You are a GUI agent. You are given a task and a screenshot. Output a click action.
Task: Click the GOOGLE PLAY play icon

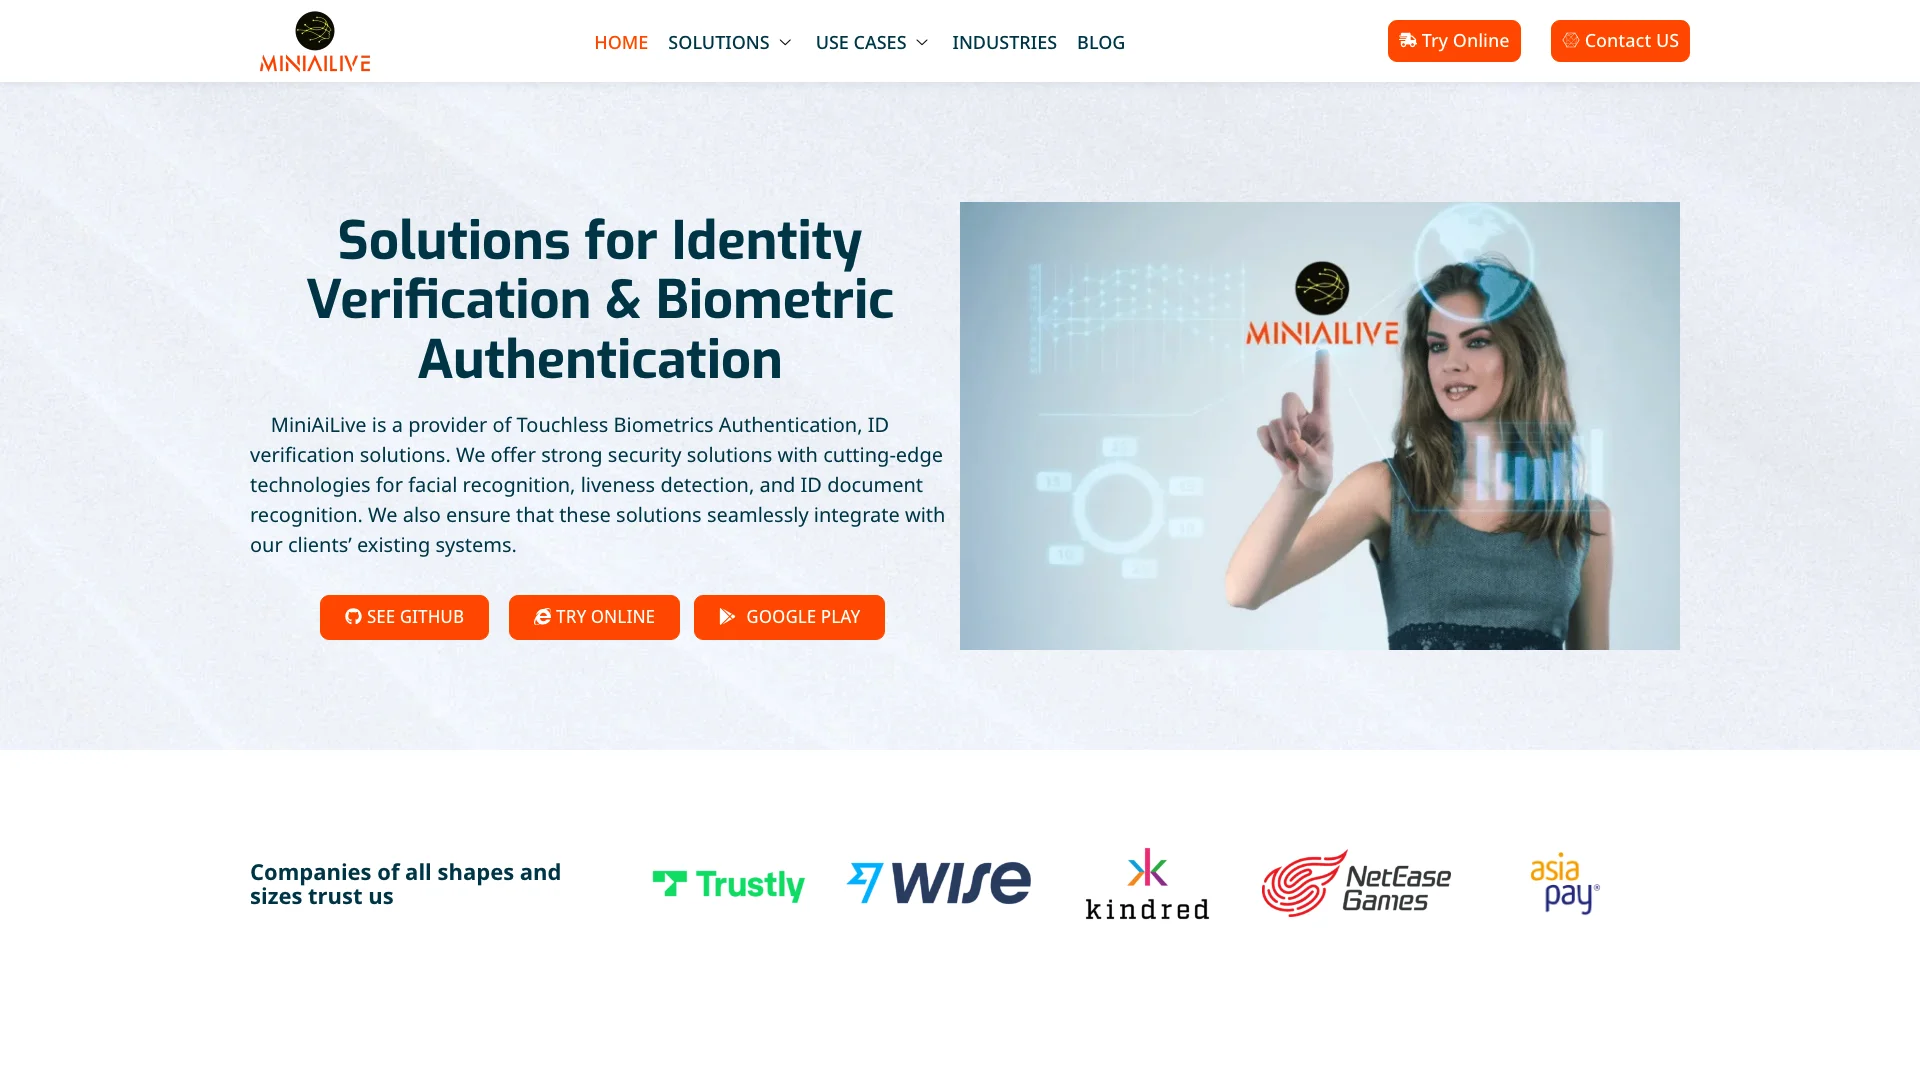727,616
